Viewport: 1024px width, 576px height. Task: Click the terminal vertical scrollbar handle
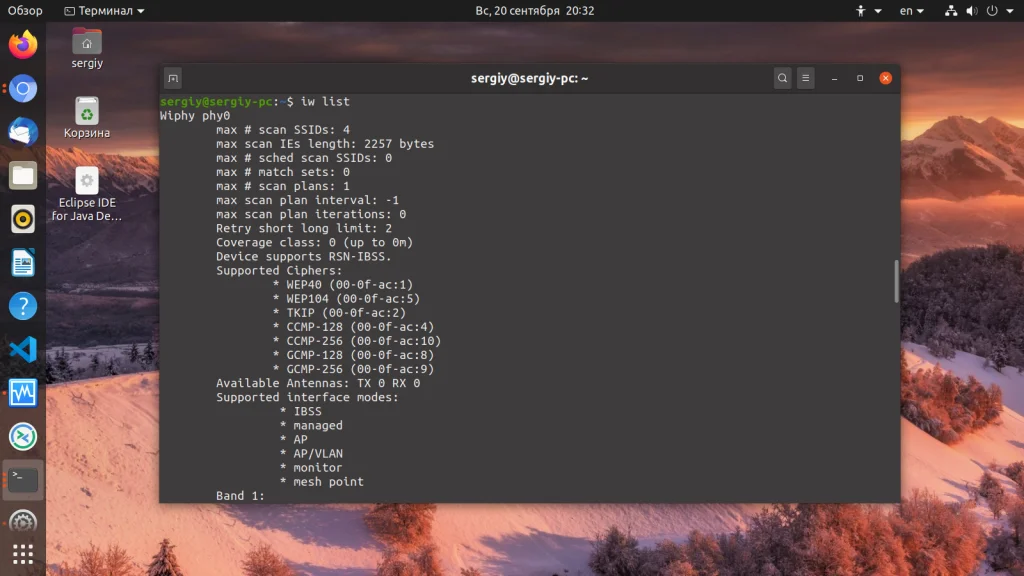point(896,281)
